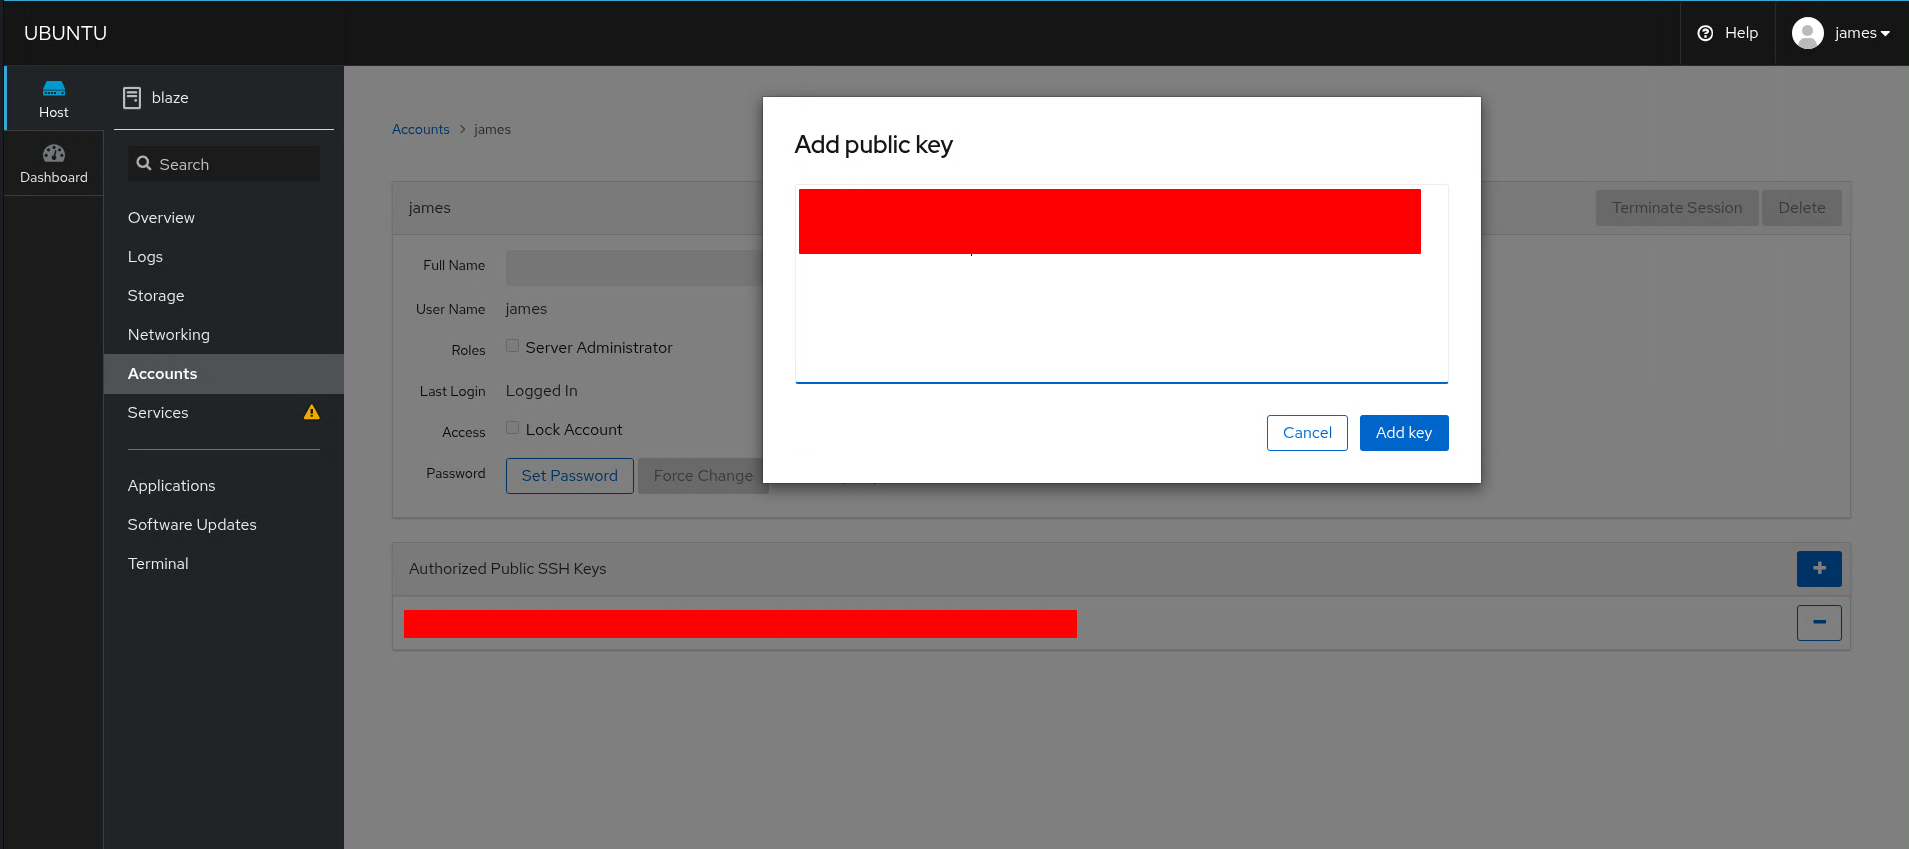Click the Help link in the top bar
The image size is (1909, 849).
click(1728, 33)
